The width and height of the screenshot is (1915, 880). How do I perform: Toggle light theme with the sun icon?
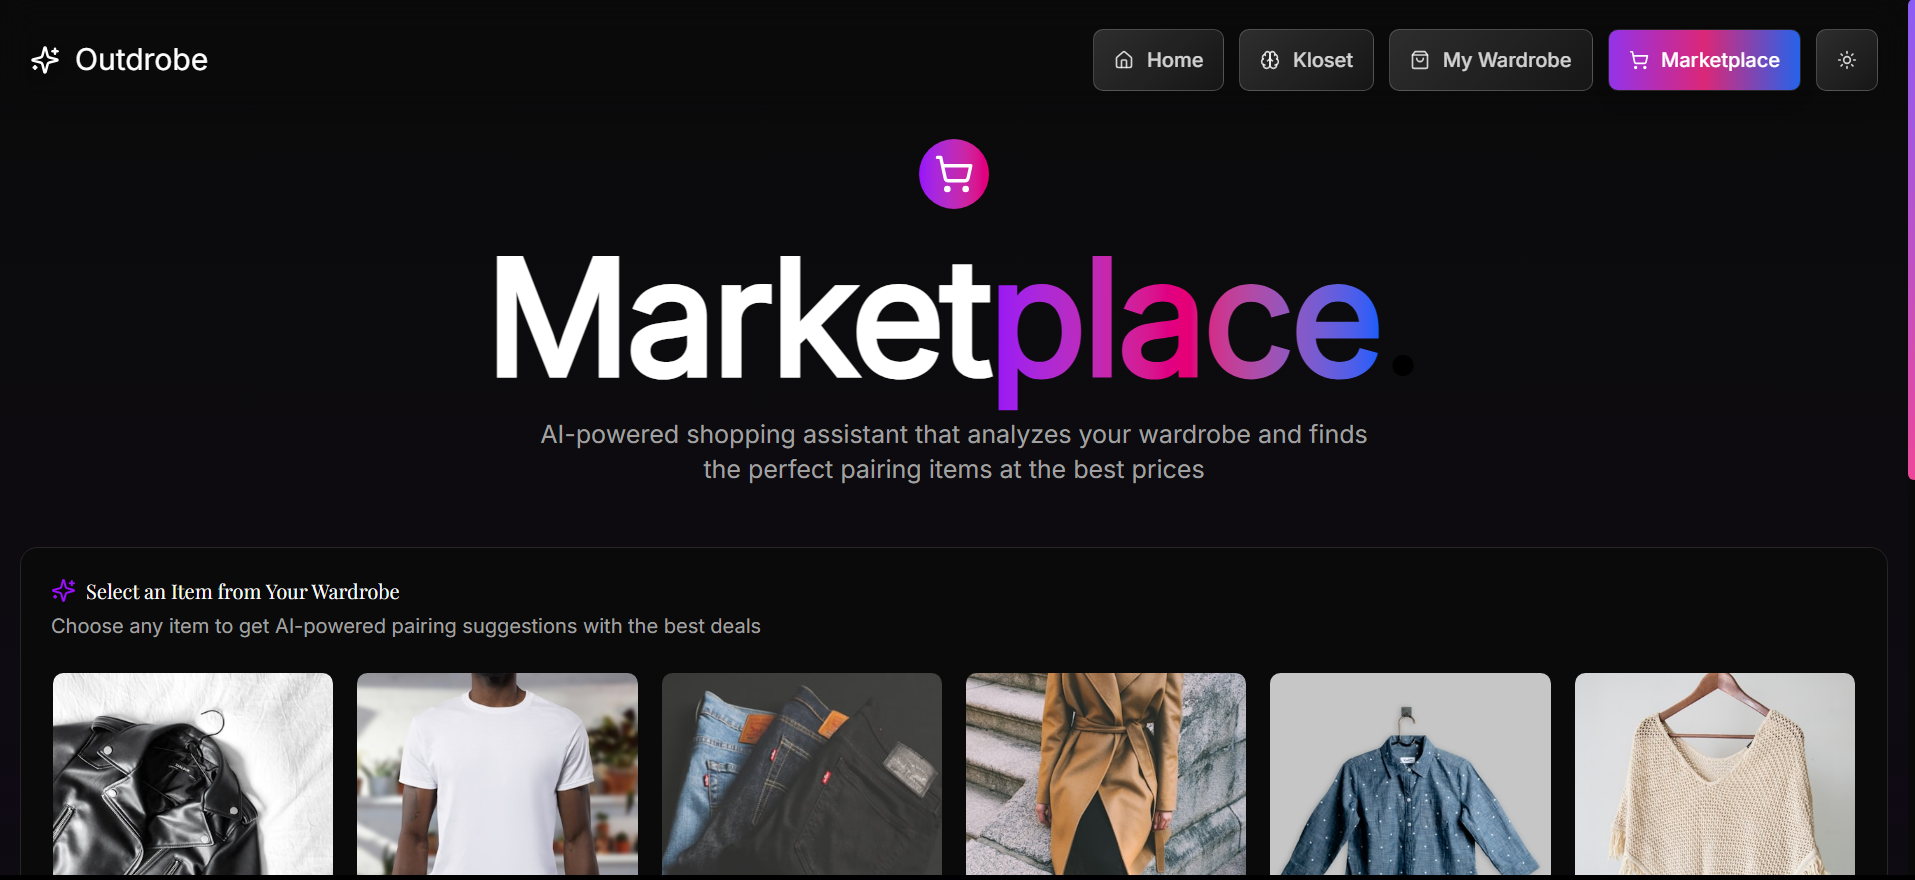1847,60
